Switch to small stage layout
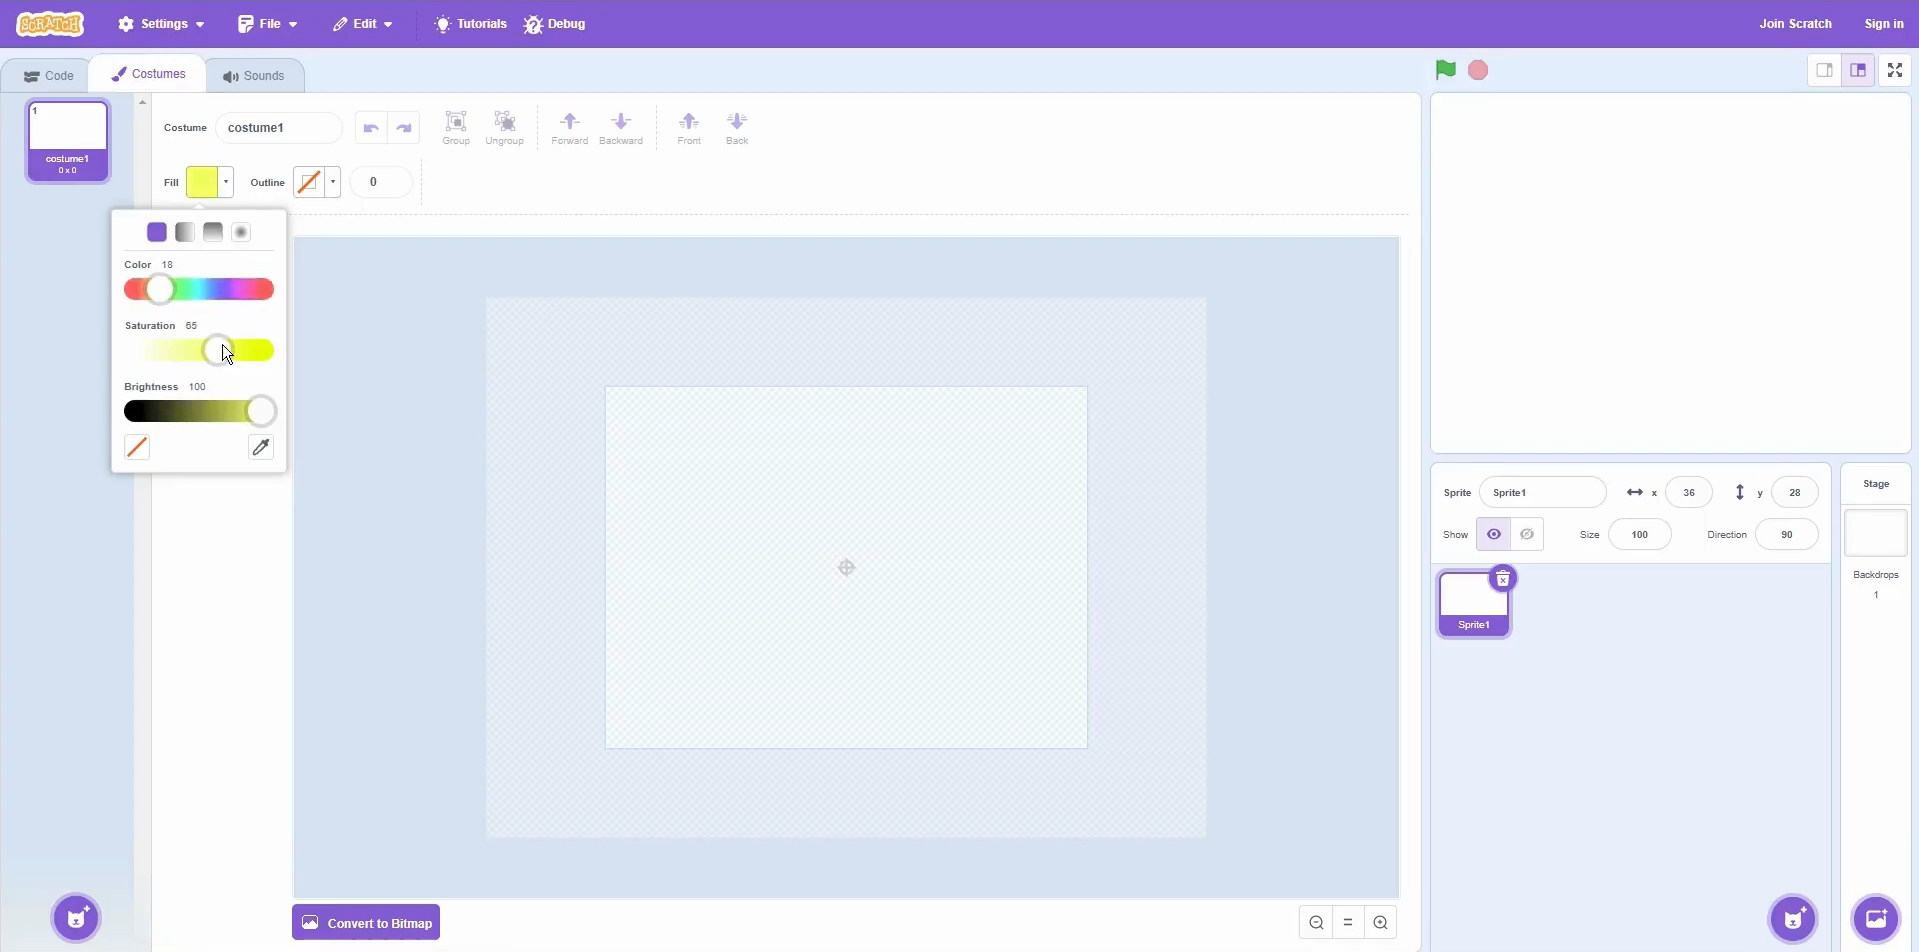The image size is (1919, 952). coord(1824,70)
